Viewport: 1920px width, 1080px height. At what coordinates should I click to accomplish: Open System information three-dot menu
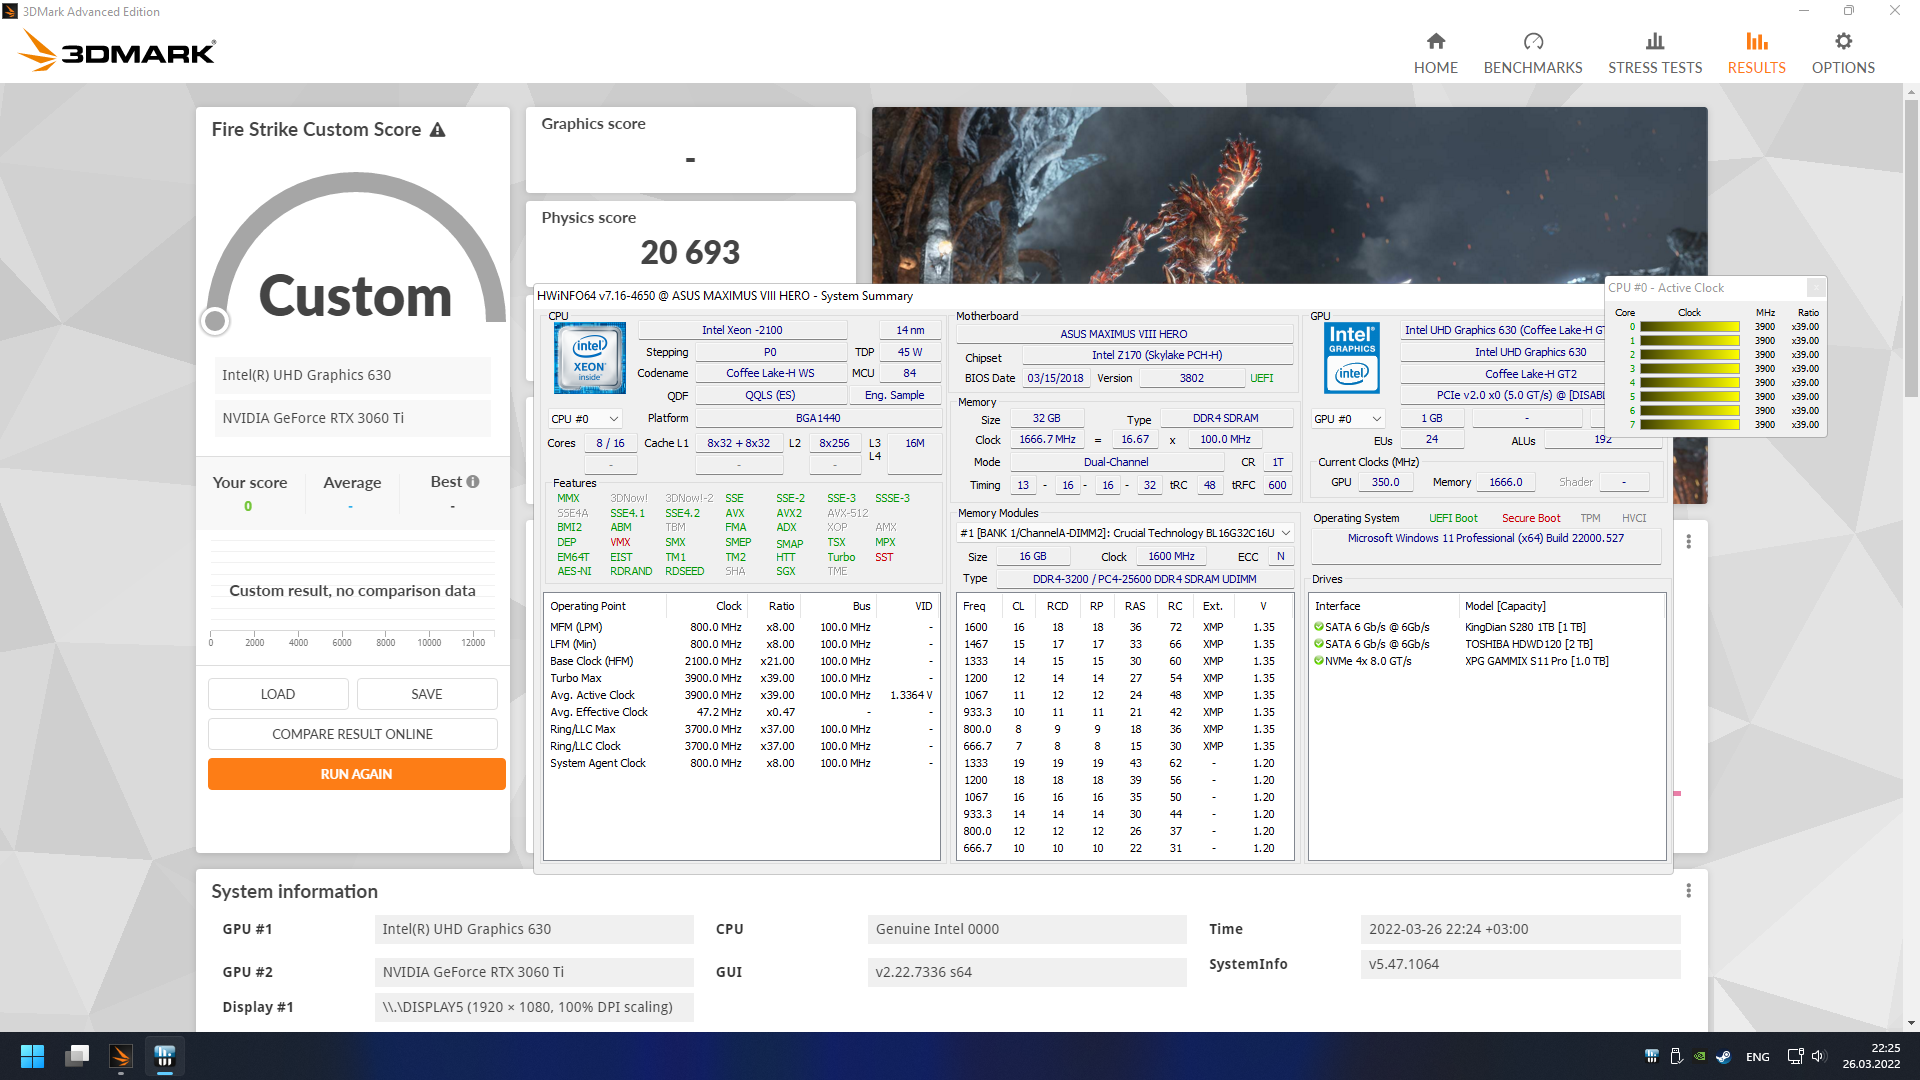(1688, 891)
